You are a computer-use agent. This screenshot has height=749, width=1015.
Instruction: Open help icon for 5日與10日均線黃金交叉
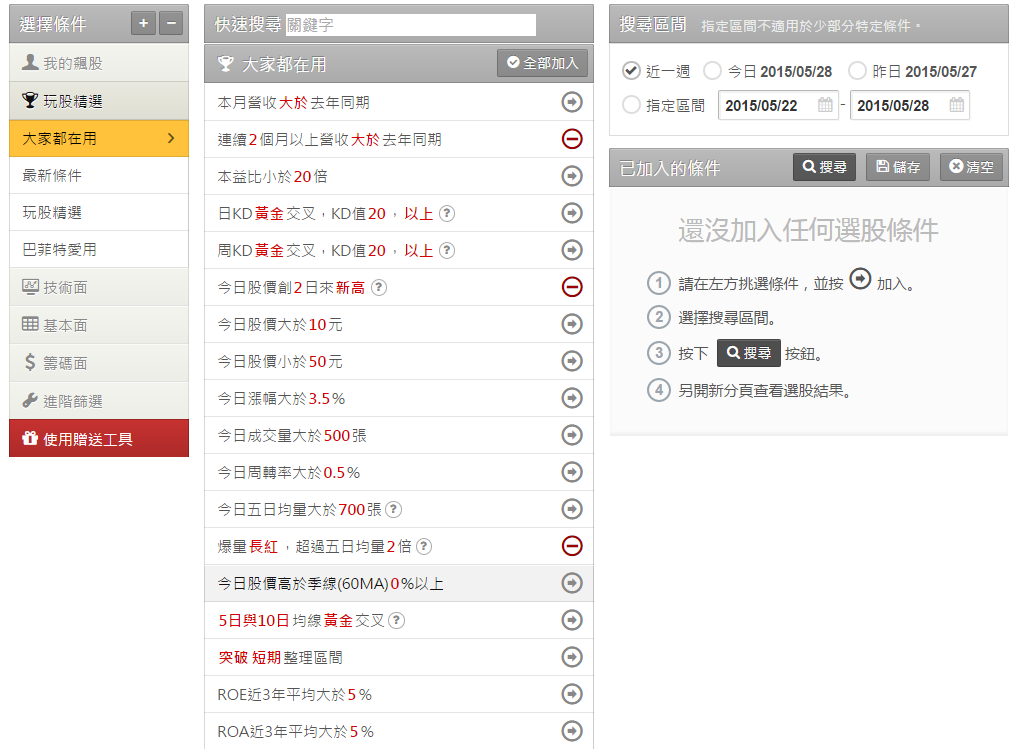click(x=397, y=621)
